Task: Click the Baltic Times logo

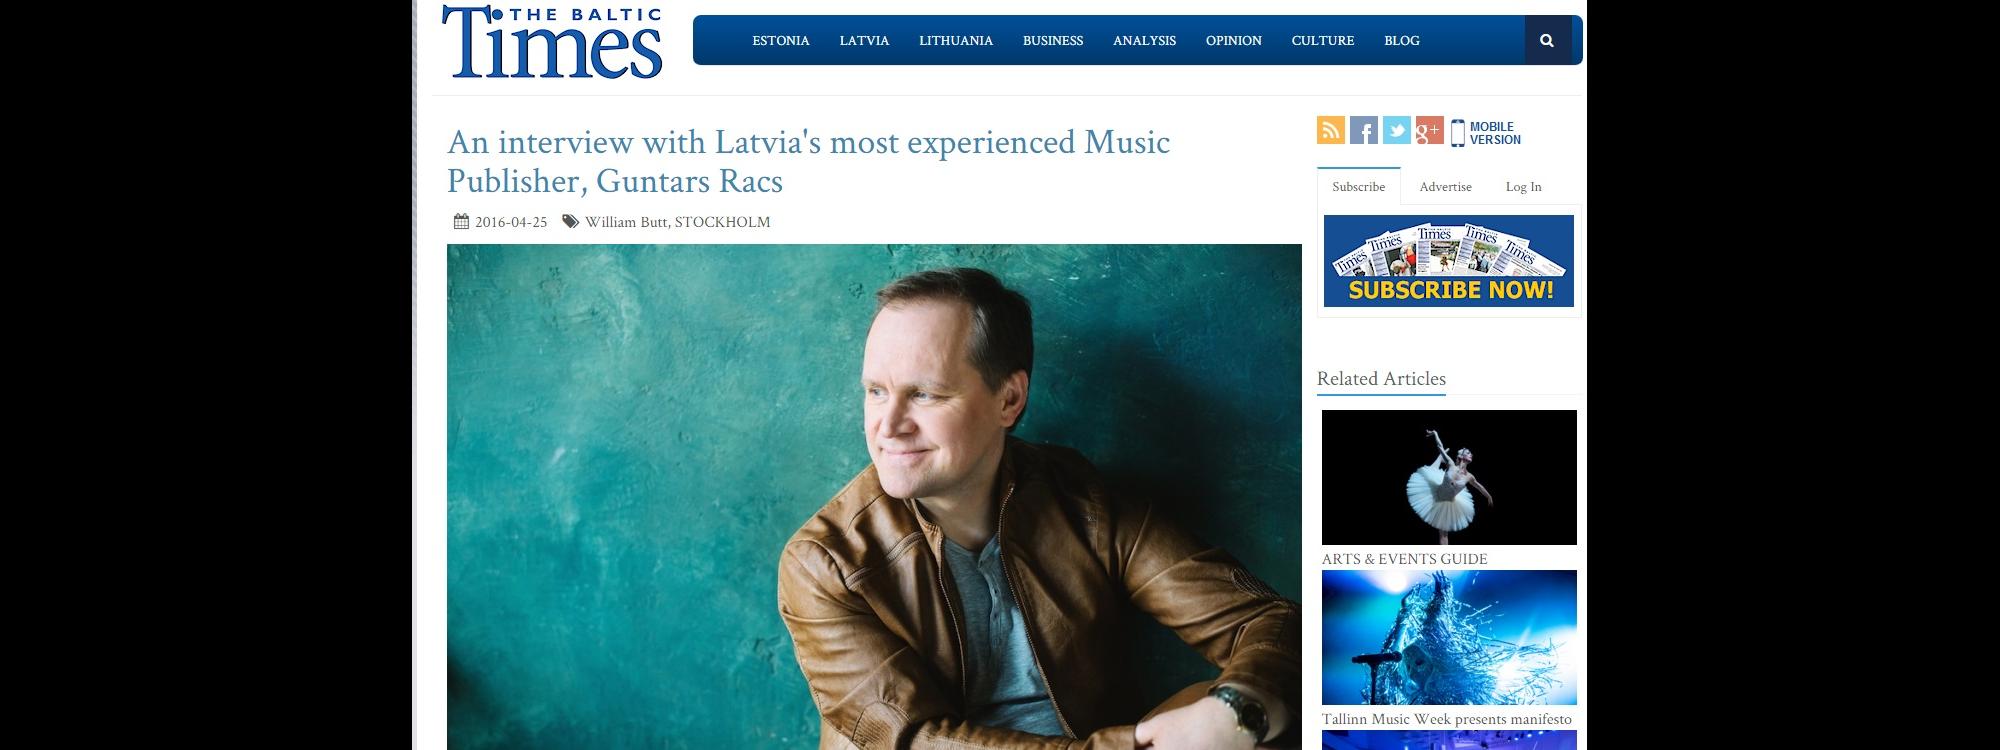Action: pyautogui.click(x=552, y=42)
